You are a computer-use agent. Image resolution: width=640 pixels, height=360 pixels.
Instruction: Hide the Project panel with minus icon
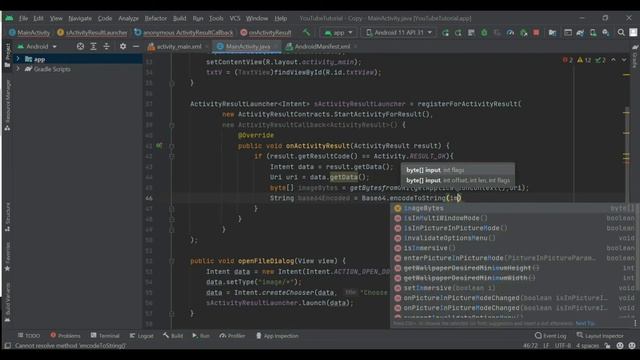point(136,47)
